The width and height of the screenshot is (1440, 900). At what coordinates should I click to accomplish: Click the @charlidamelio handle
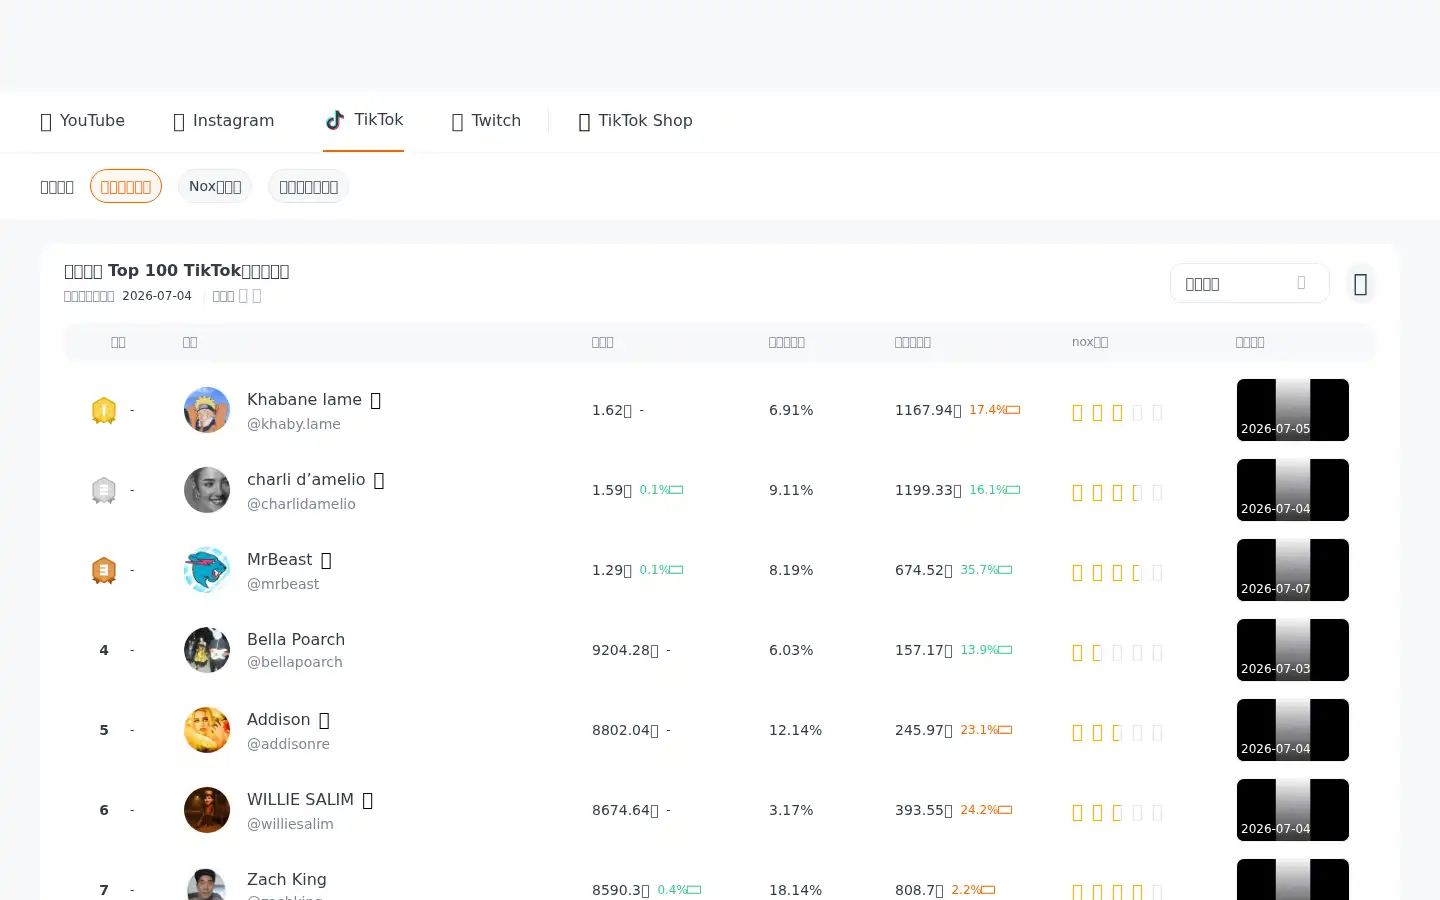click(301, 504)
